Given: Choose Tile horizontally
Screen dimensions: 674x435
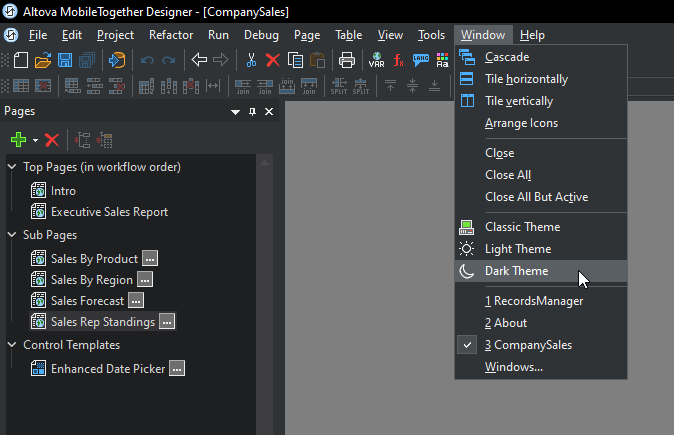Looking at the screenshot, I should (x=541, y=79).
